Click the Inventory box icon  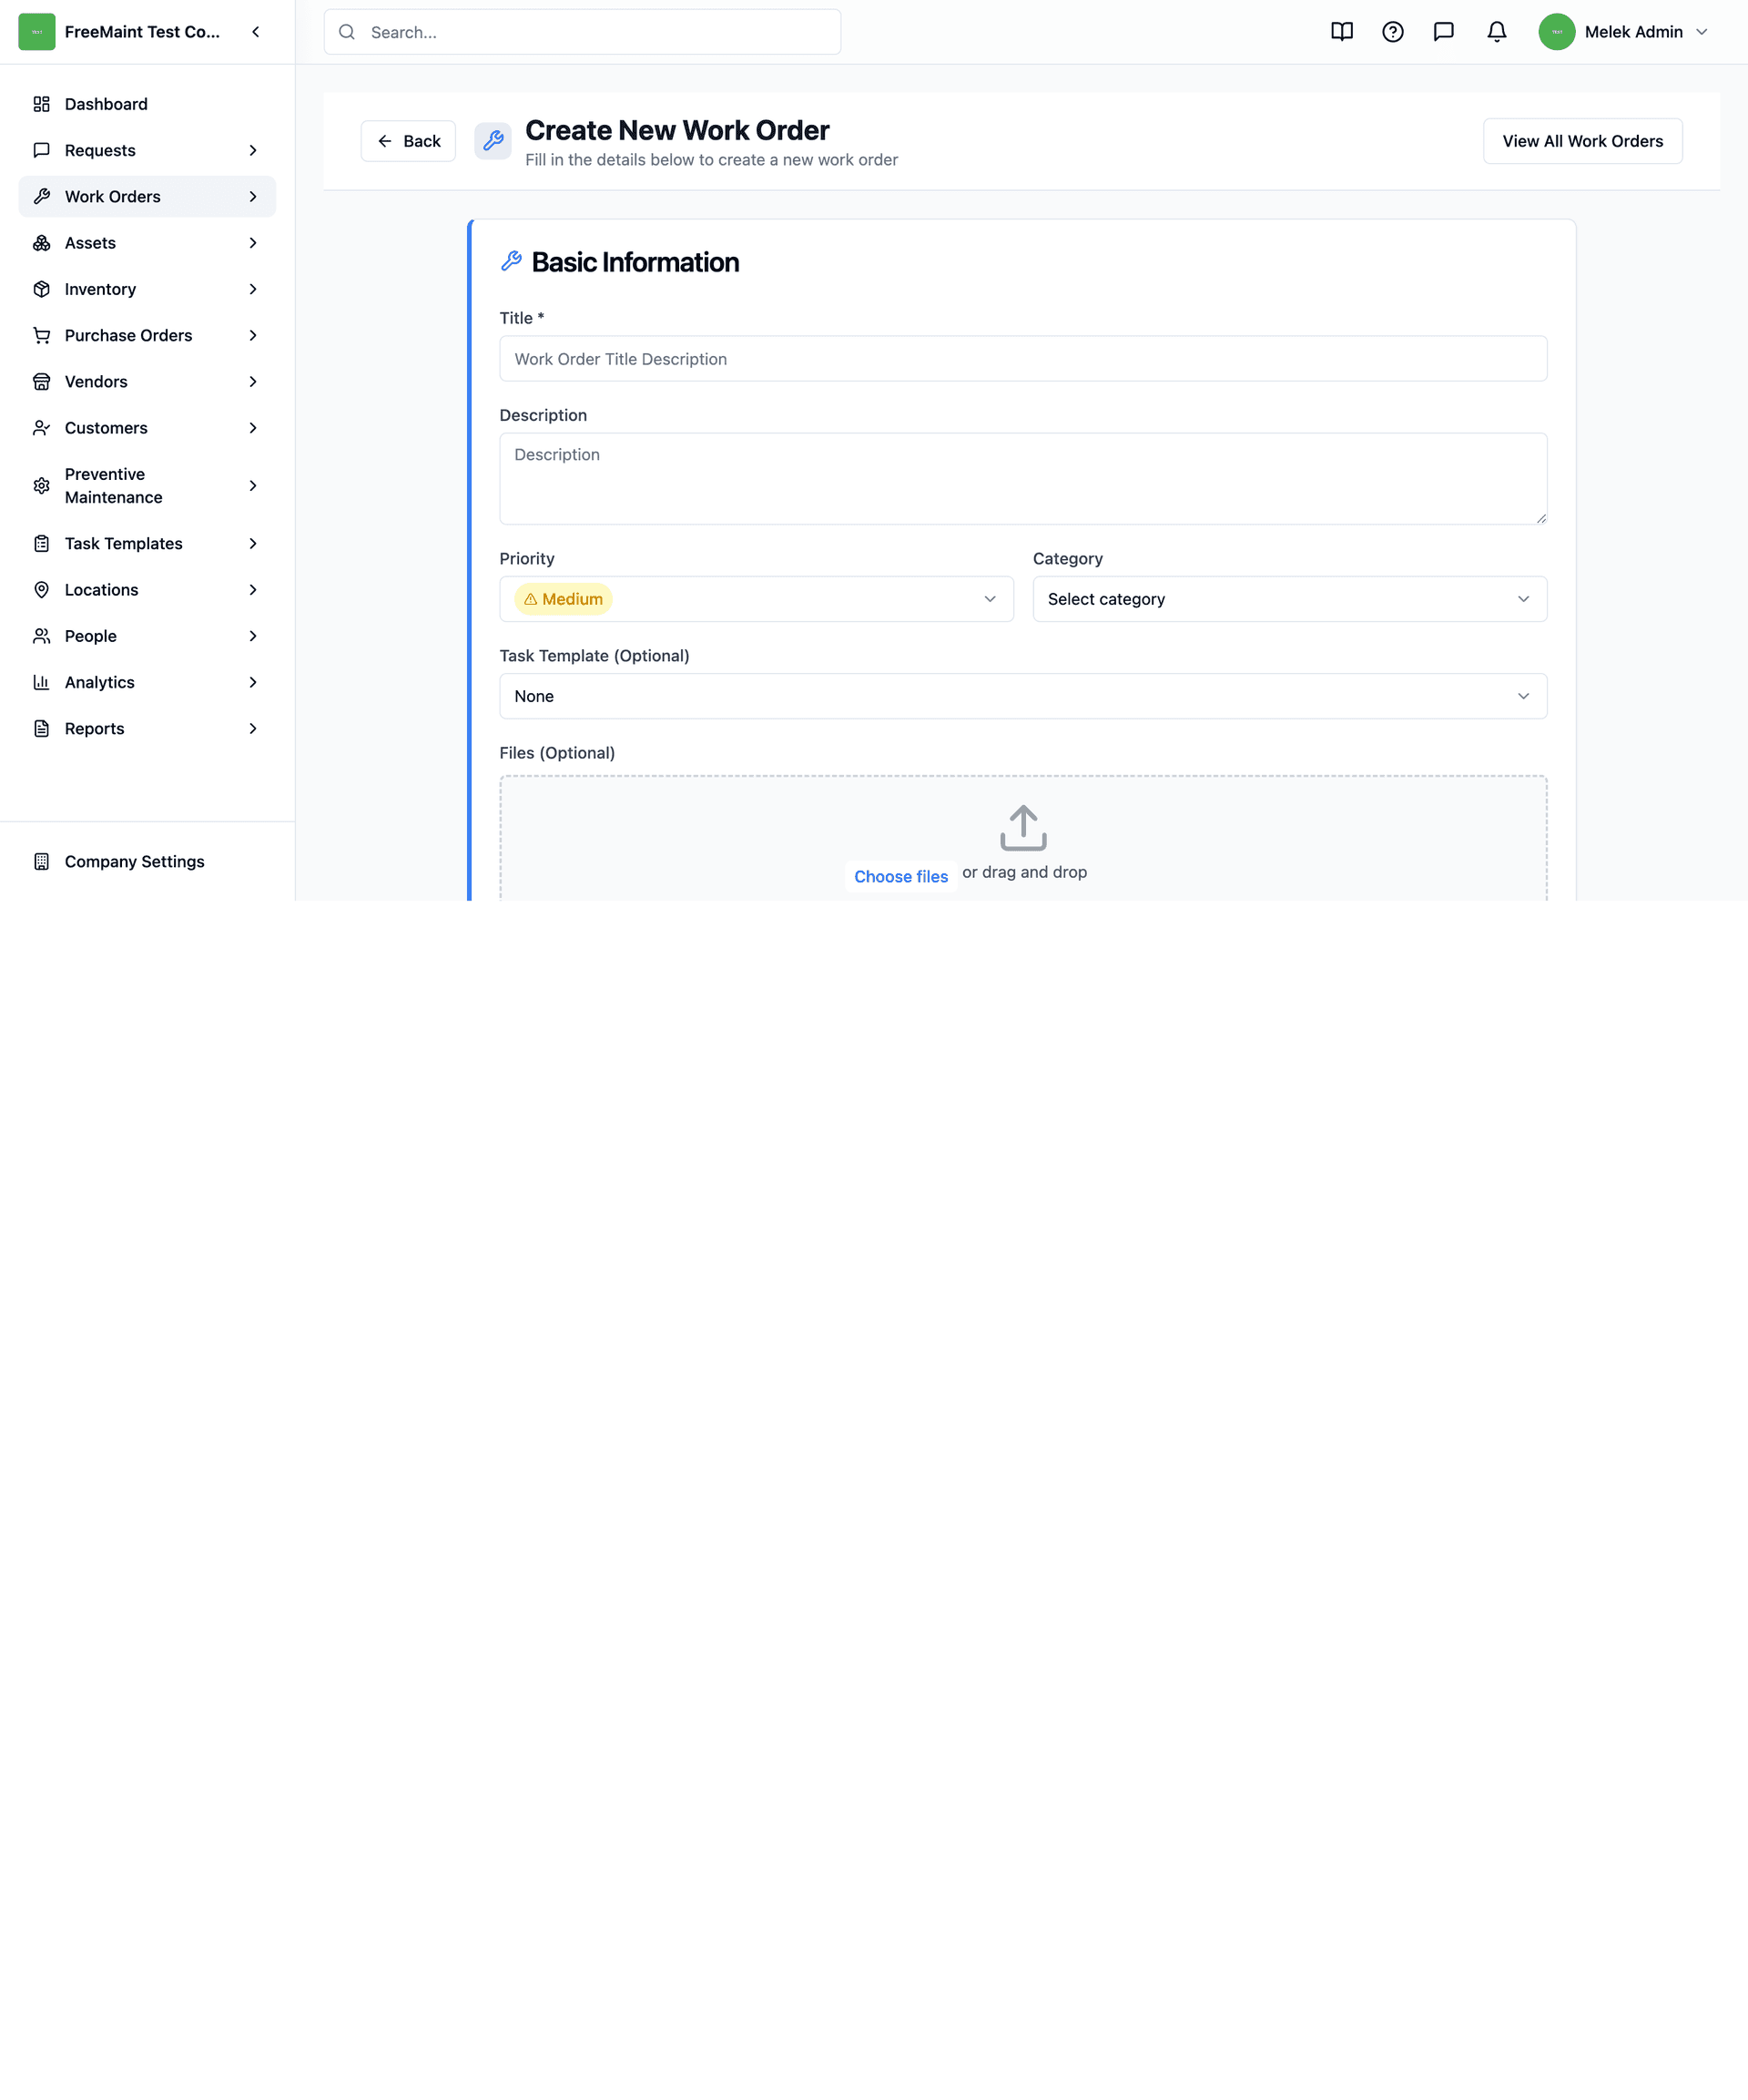pos(41,289)
